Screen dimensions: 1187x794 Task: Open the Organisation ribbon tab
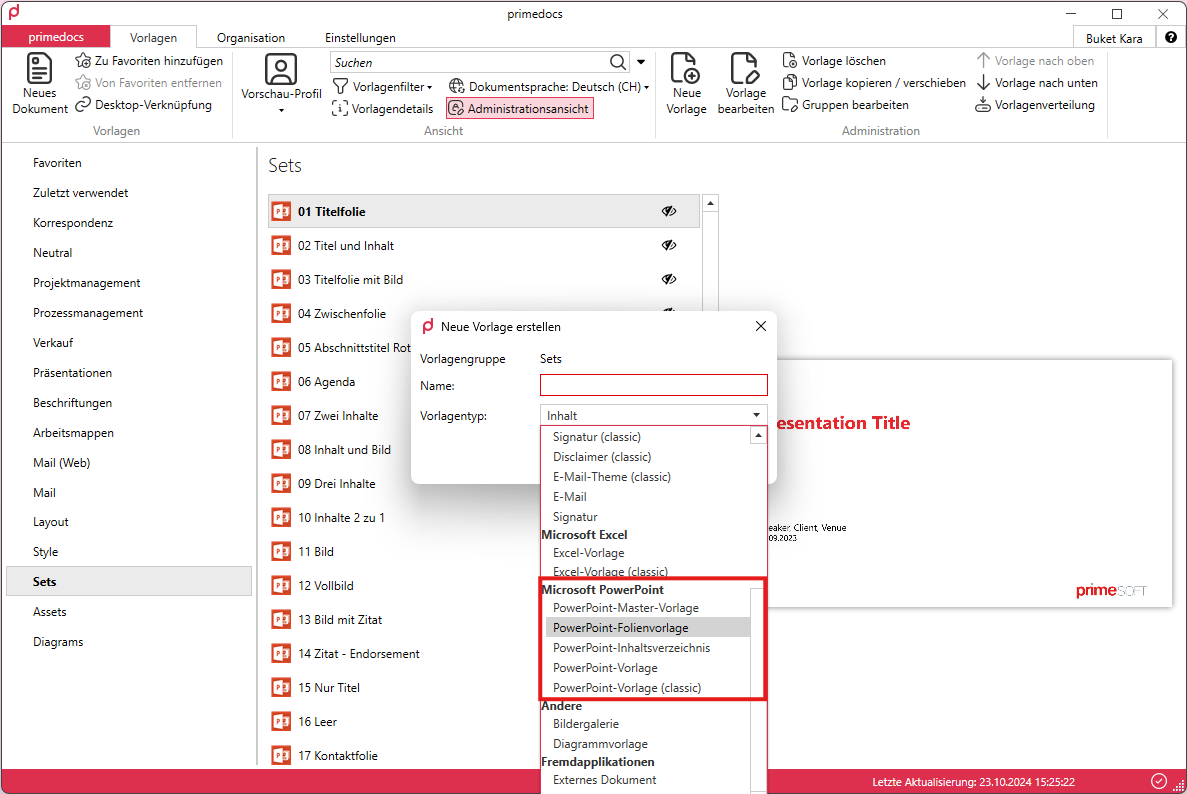[x=251, y=37]
